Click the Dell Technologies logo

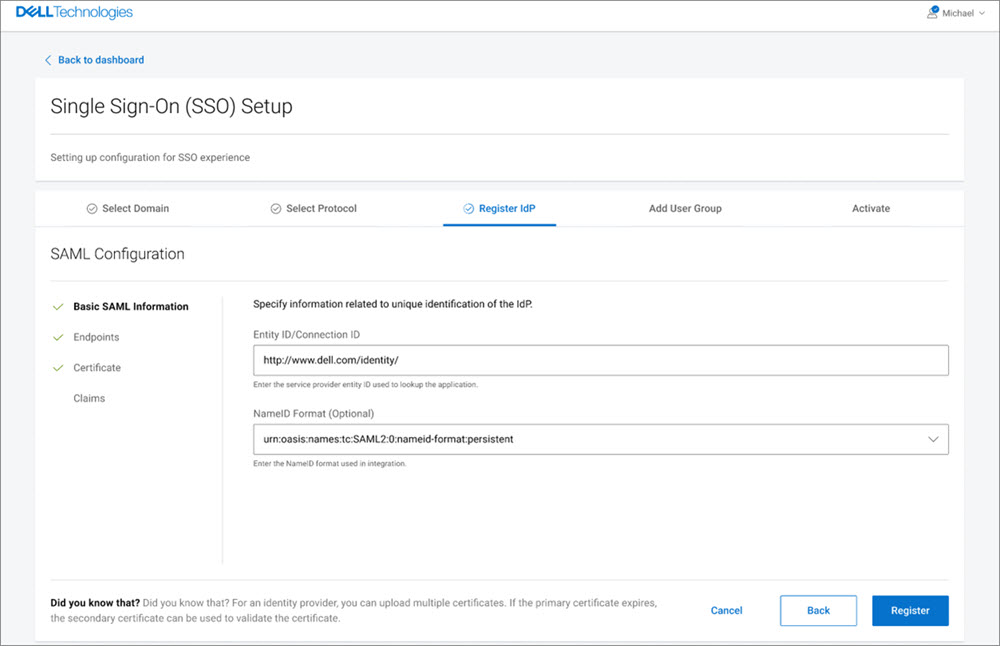click(x=74, y=13)
